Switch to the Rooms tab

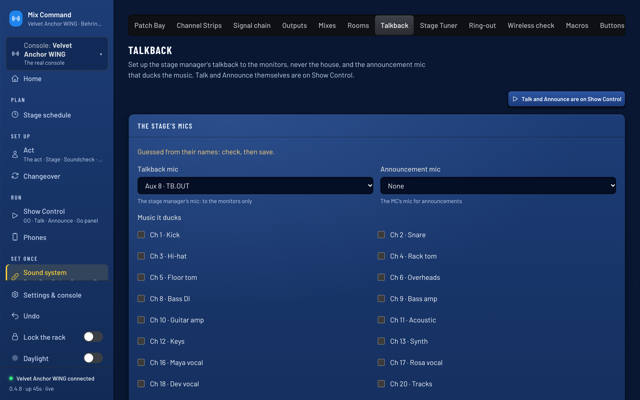click(358, 25)
